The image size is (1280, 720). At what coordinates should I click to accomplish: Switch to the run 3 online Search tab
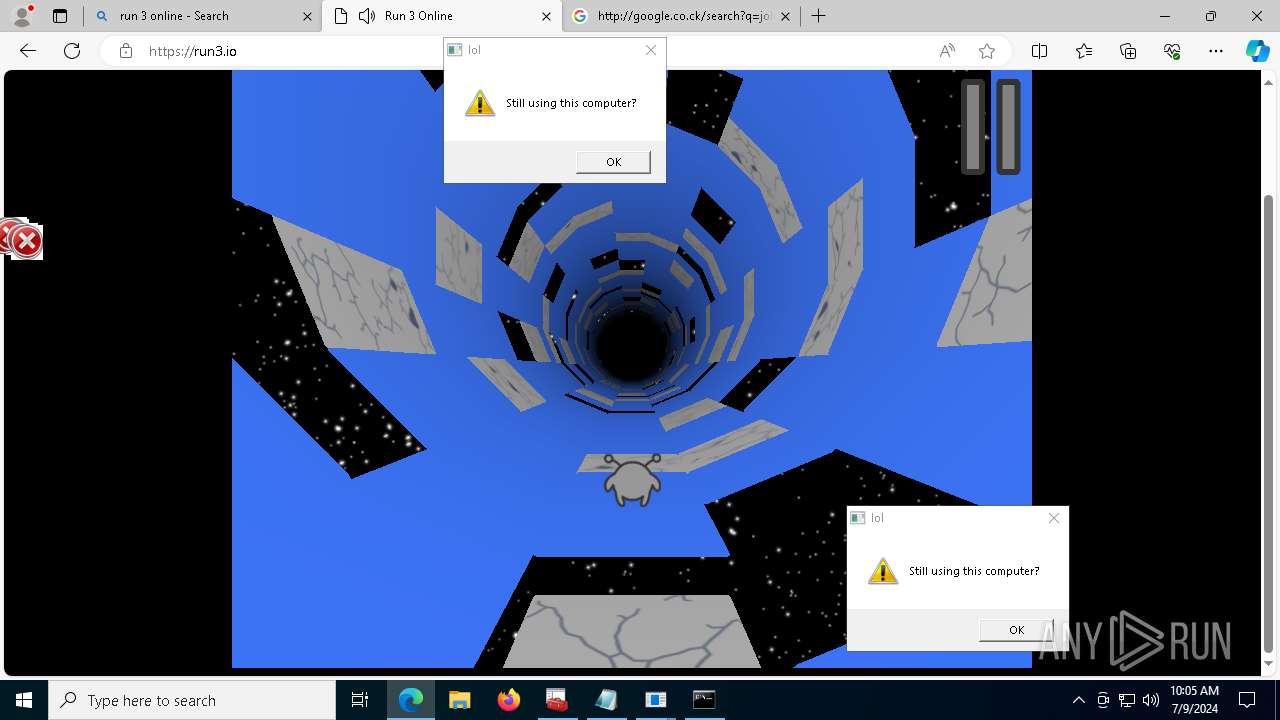[x=202, y=16]
